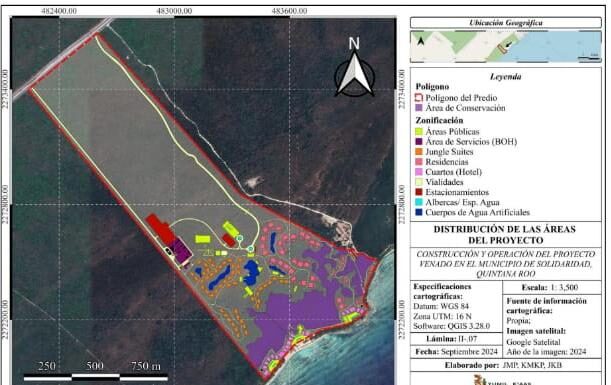611x385 pixels.
Task: Click the "Año de la imagen: 2024" text
Action: coord(546,352)
